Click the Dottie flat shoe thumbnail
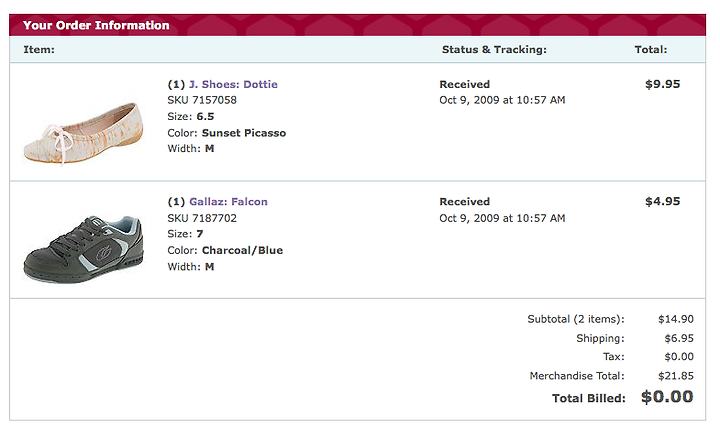 (84, 132)
